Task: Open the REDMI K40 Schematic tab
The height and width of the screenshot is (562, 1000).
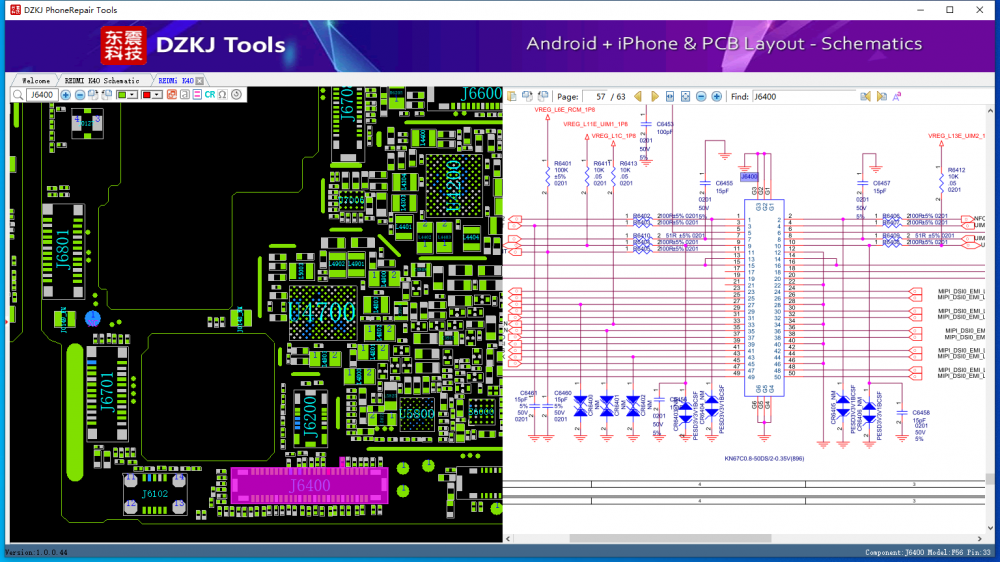Action: click(x=102, y=80)
